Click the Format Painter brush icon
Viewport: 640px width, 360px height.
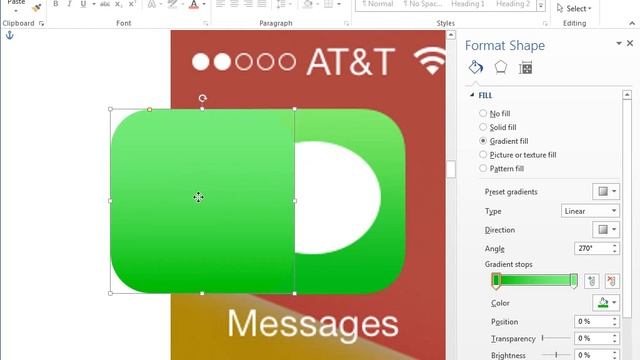point(37,7)
